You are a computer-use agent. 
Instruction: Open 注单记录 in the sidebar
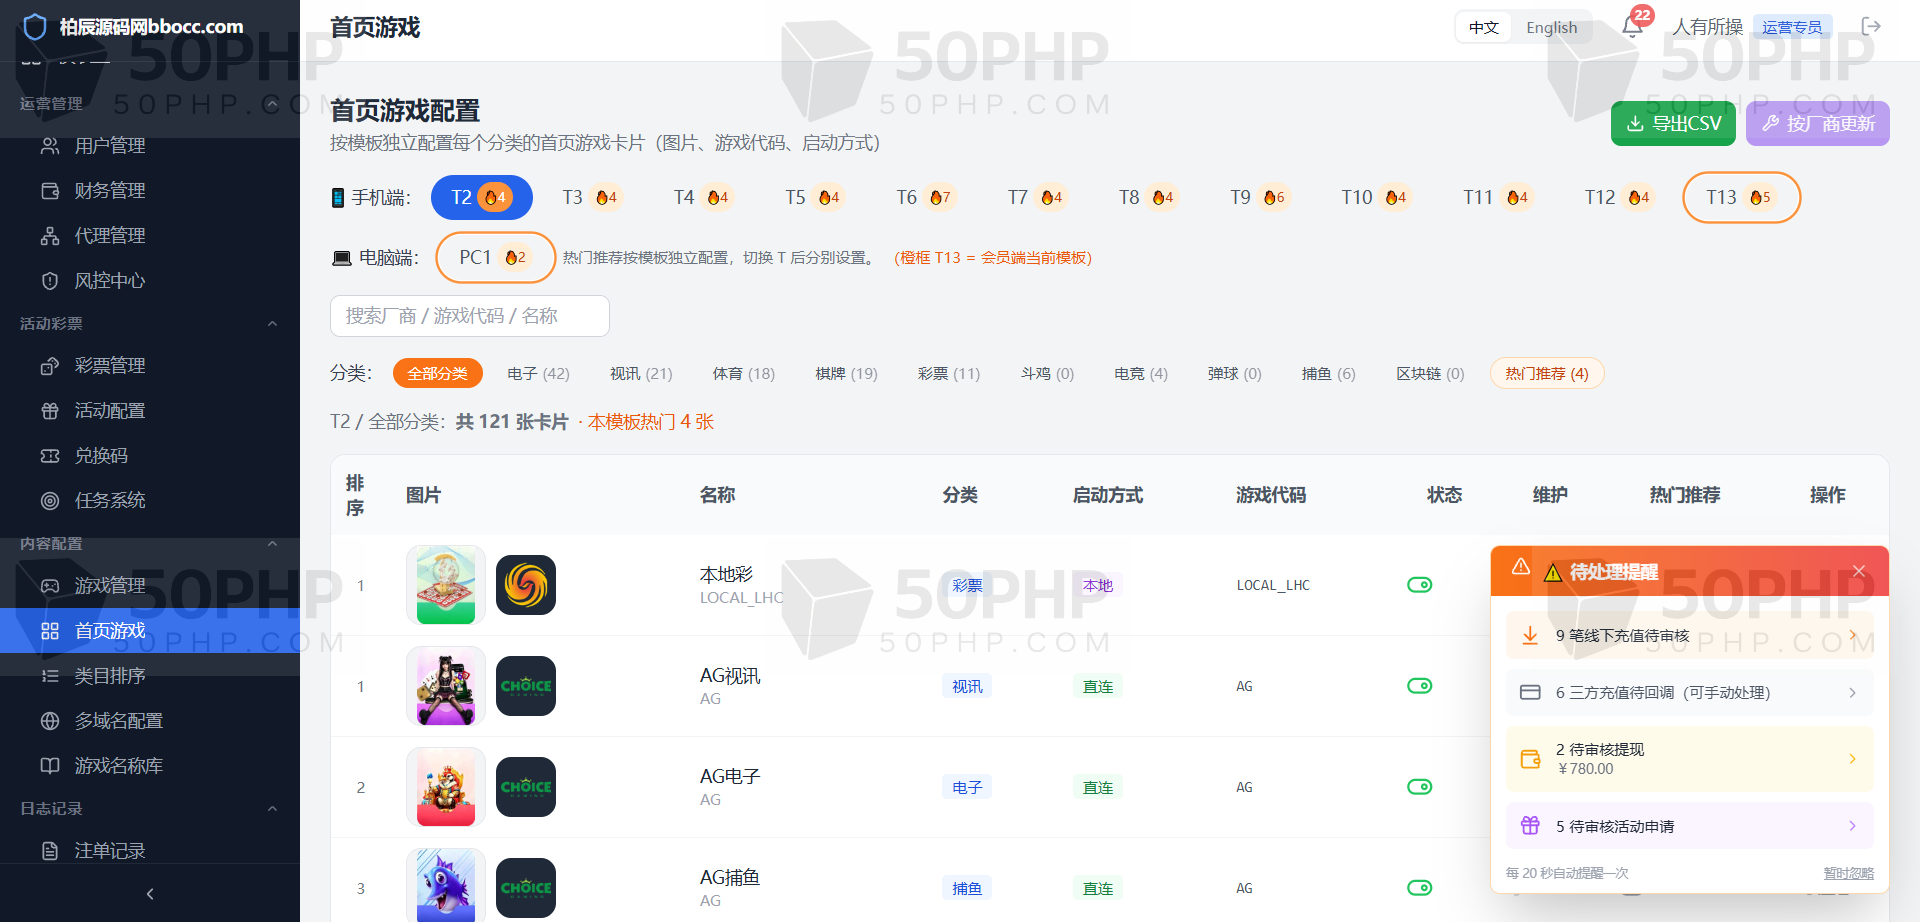click(150, 850)
